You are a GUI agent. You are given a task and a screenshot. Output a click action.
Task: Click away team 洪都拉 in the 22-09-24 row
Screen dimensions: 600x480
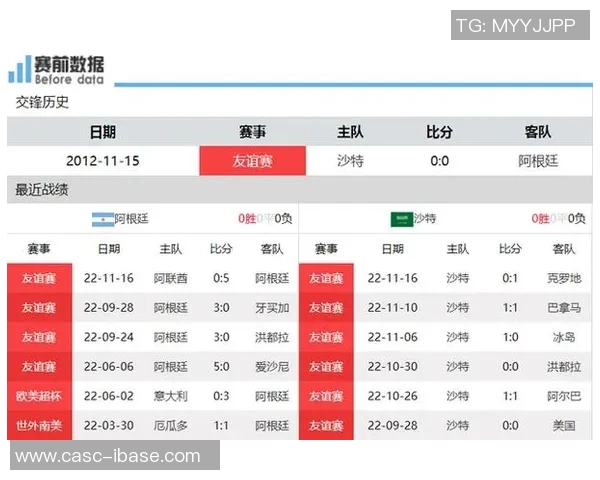pyautogui.click(x=272, y=337)
